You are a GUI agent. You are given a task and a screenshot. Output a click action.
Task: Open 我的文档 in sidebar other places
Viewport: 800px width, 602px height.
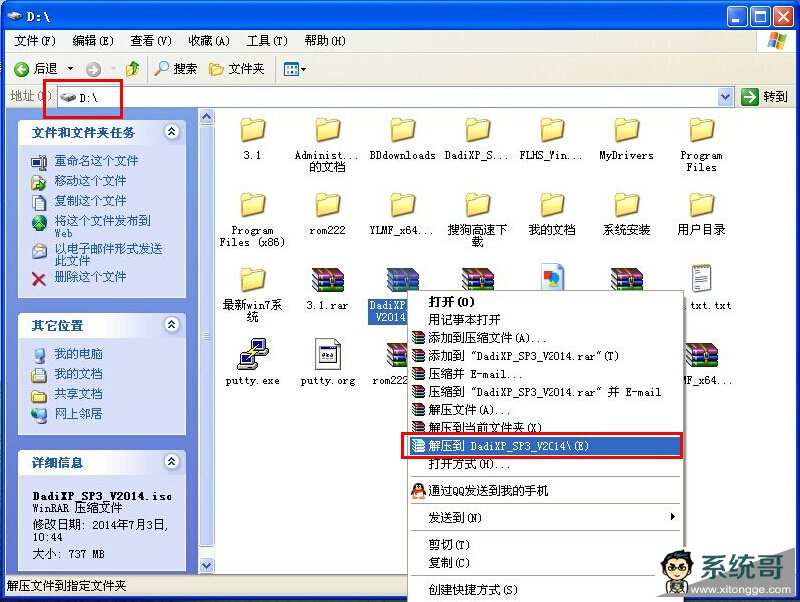[x=78, y=374]
